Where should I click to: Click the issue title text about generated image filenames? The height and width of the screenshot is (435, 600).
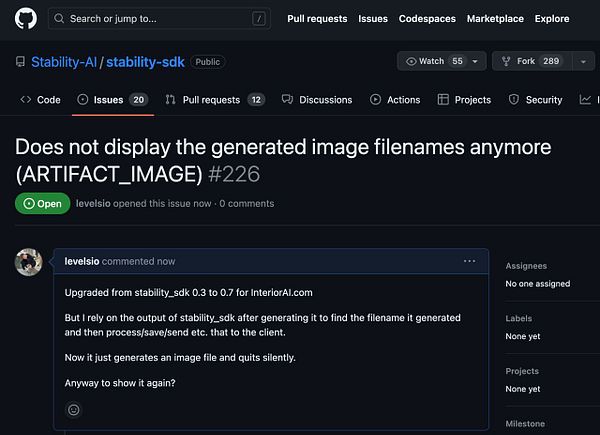pos(283,160)
